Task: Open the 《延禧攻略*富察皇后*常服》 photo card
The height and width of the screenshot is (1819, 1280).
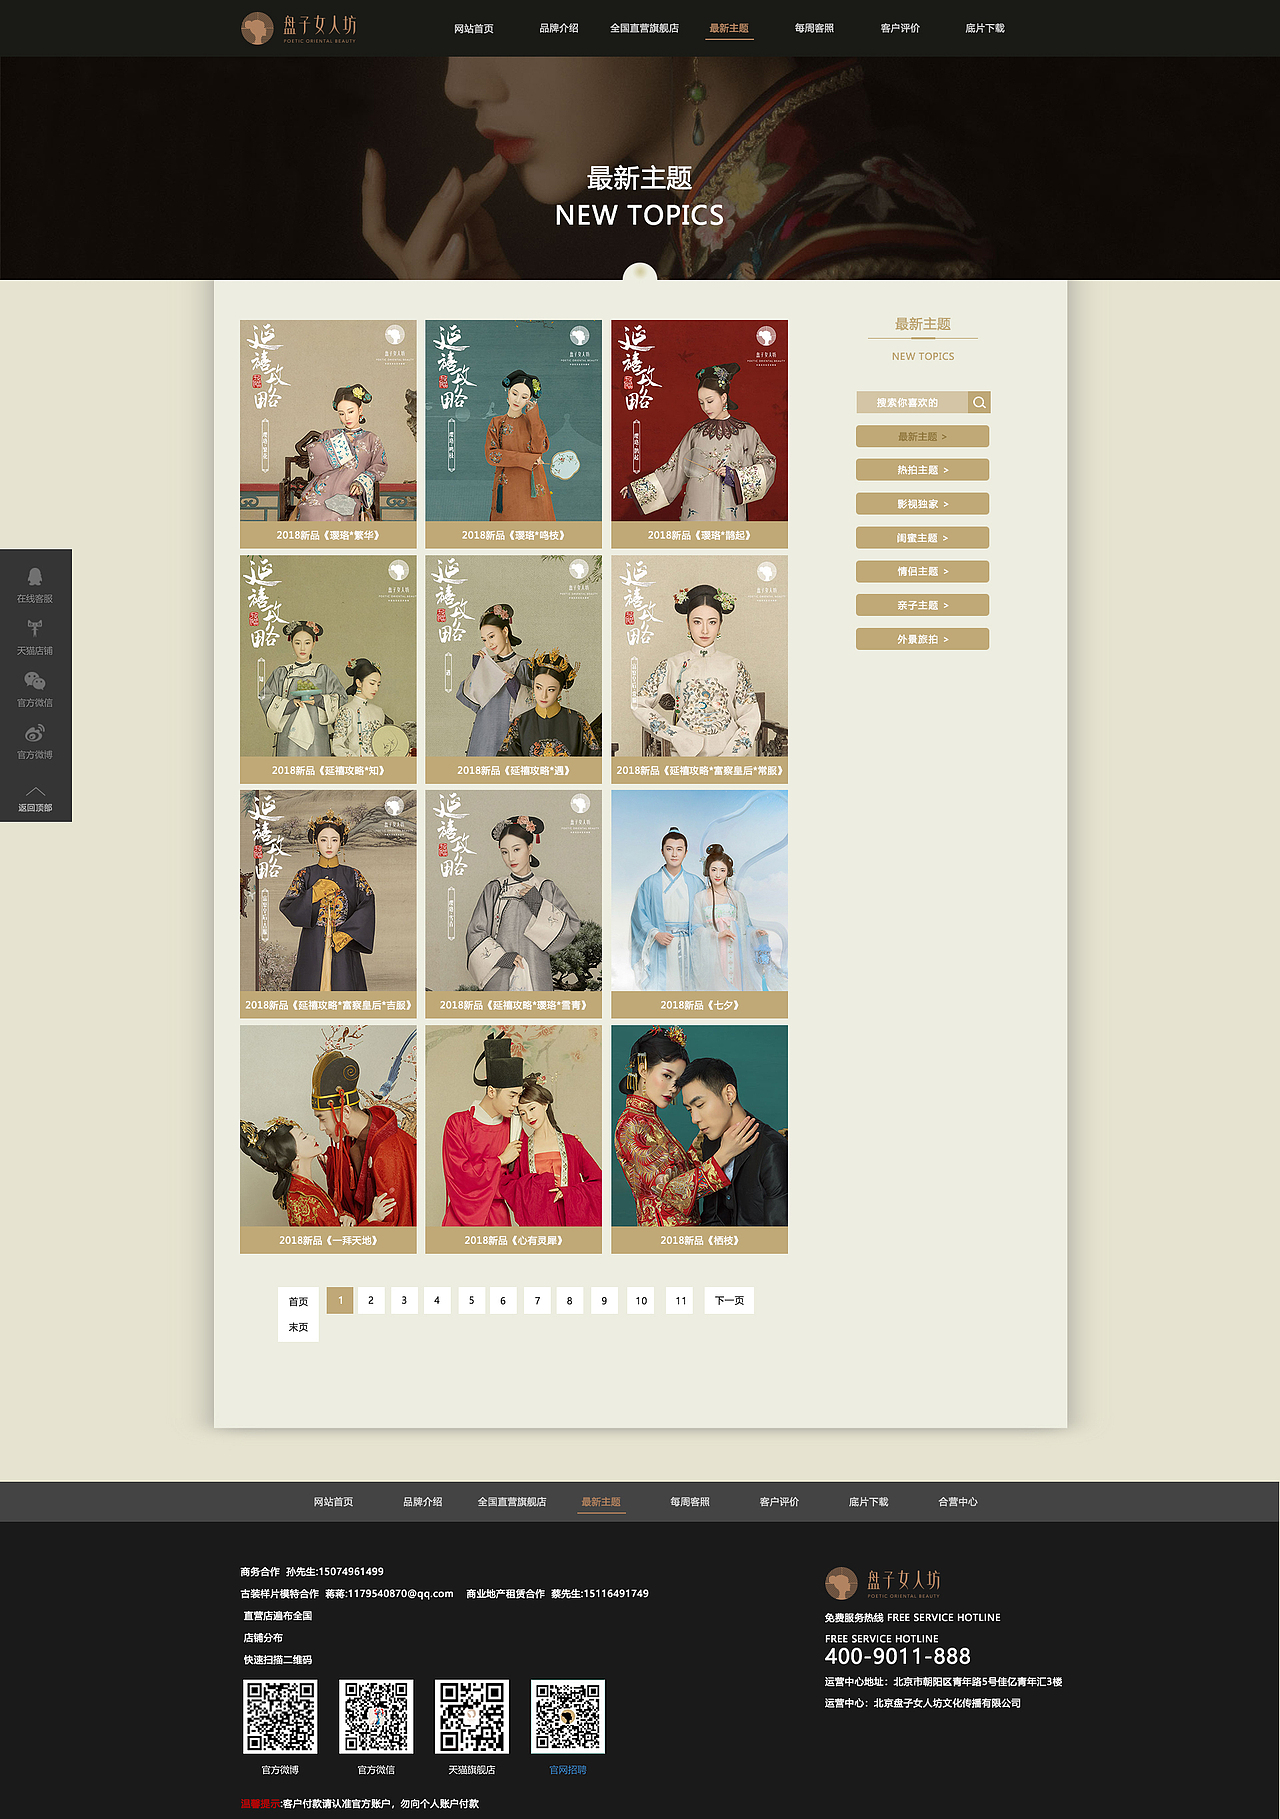Action: coord(699,669)
